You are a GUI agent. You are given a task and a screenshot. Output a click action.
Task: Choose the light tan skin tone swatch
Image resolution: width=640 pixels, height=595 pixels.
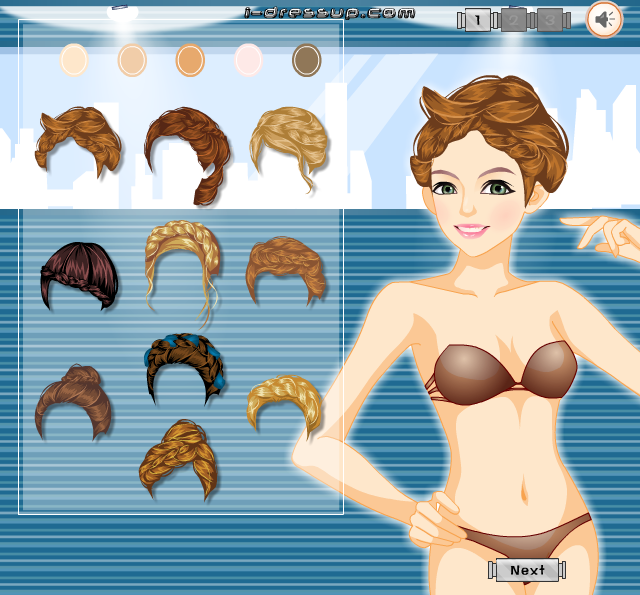(132, 60)
